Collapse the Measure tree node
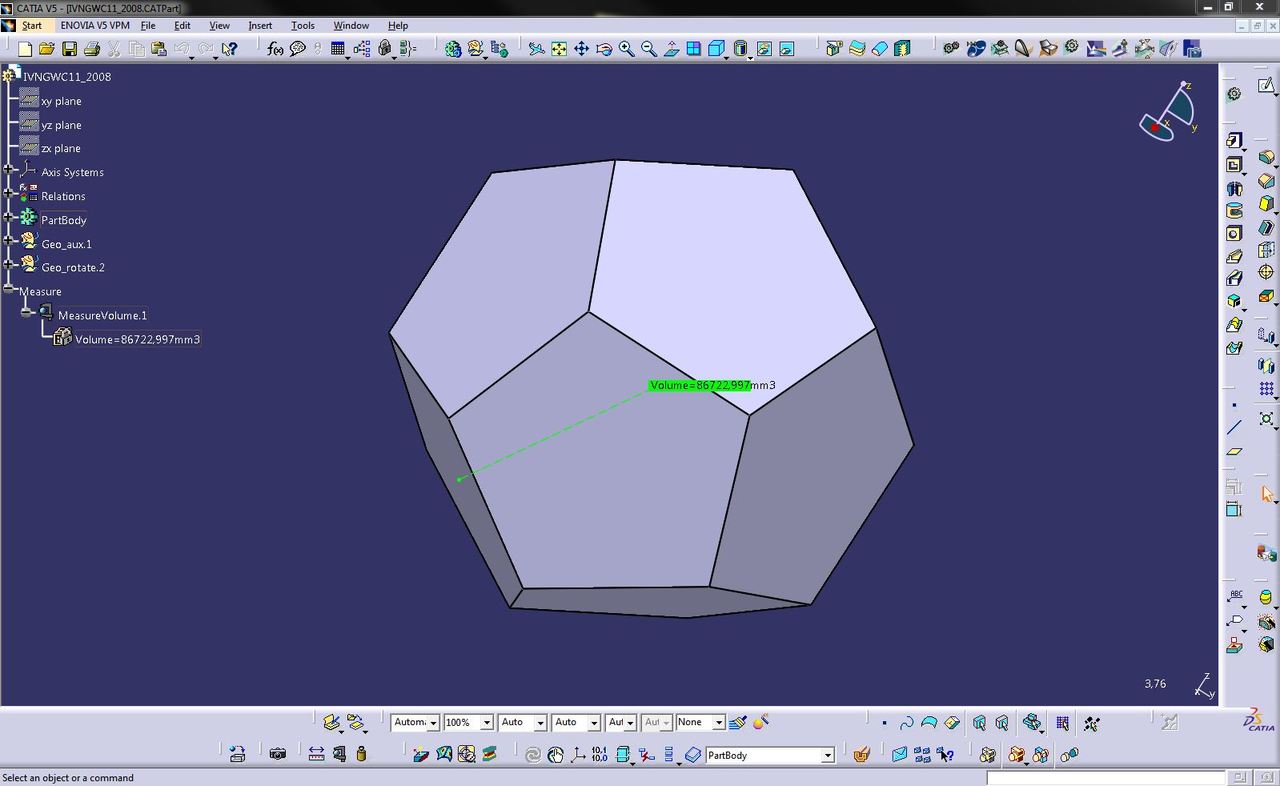Image resolution: width=1280 pixels, height=786 pixels. (8, 290)
